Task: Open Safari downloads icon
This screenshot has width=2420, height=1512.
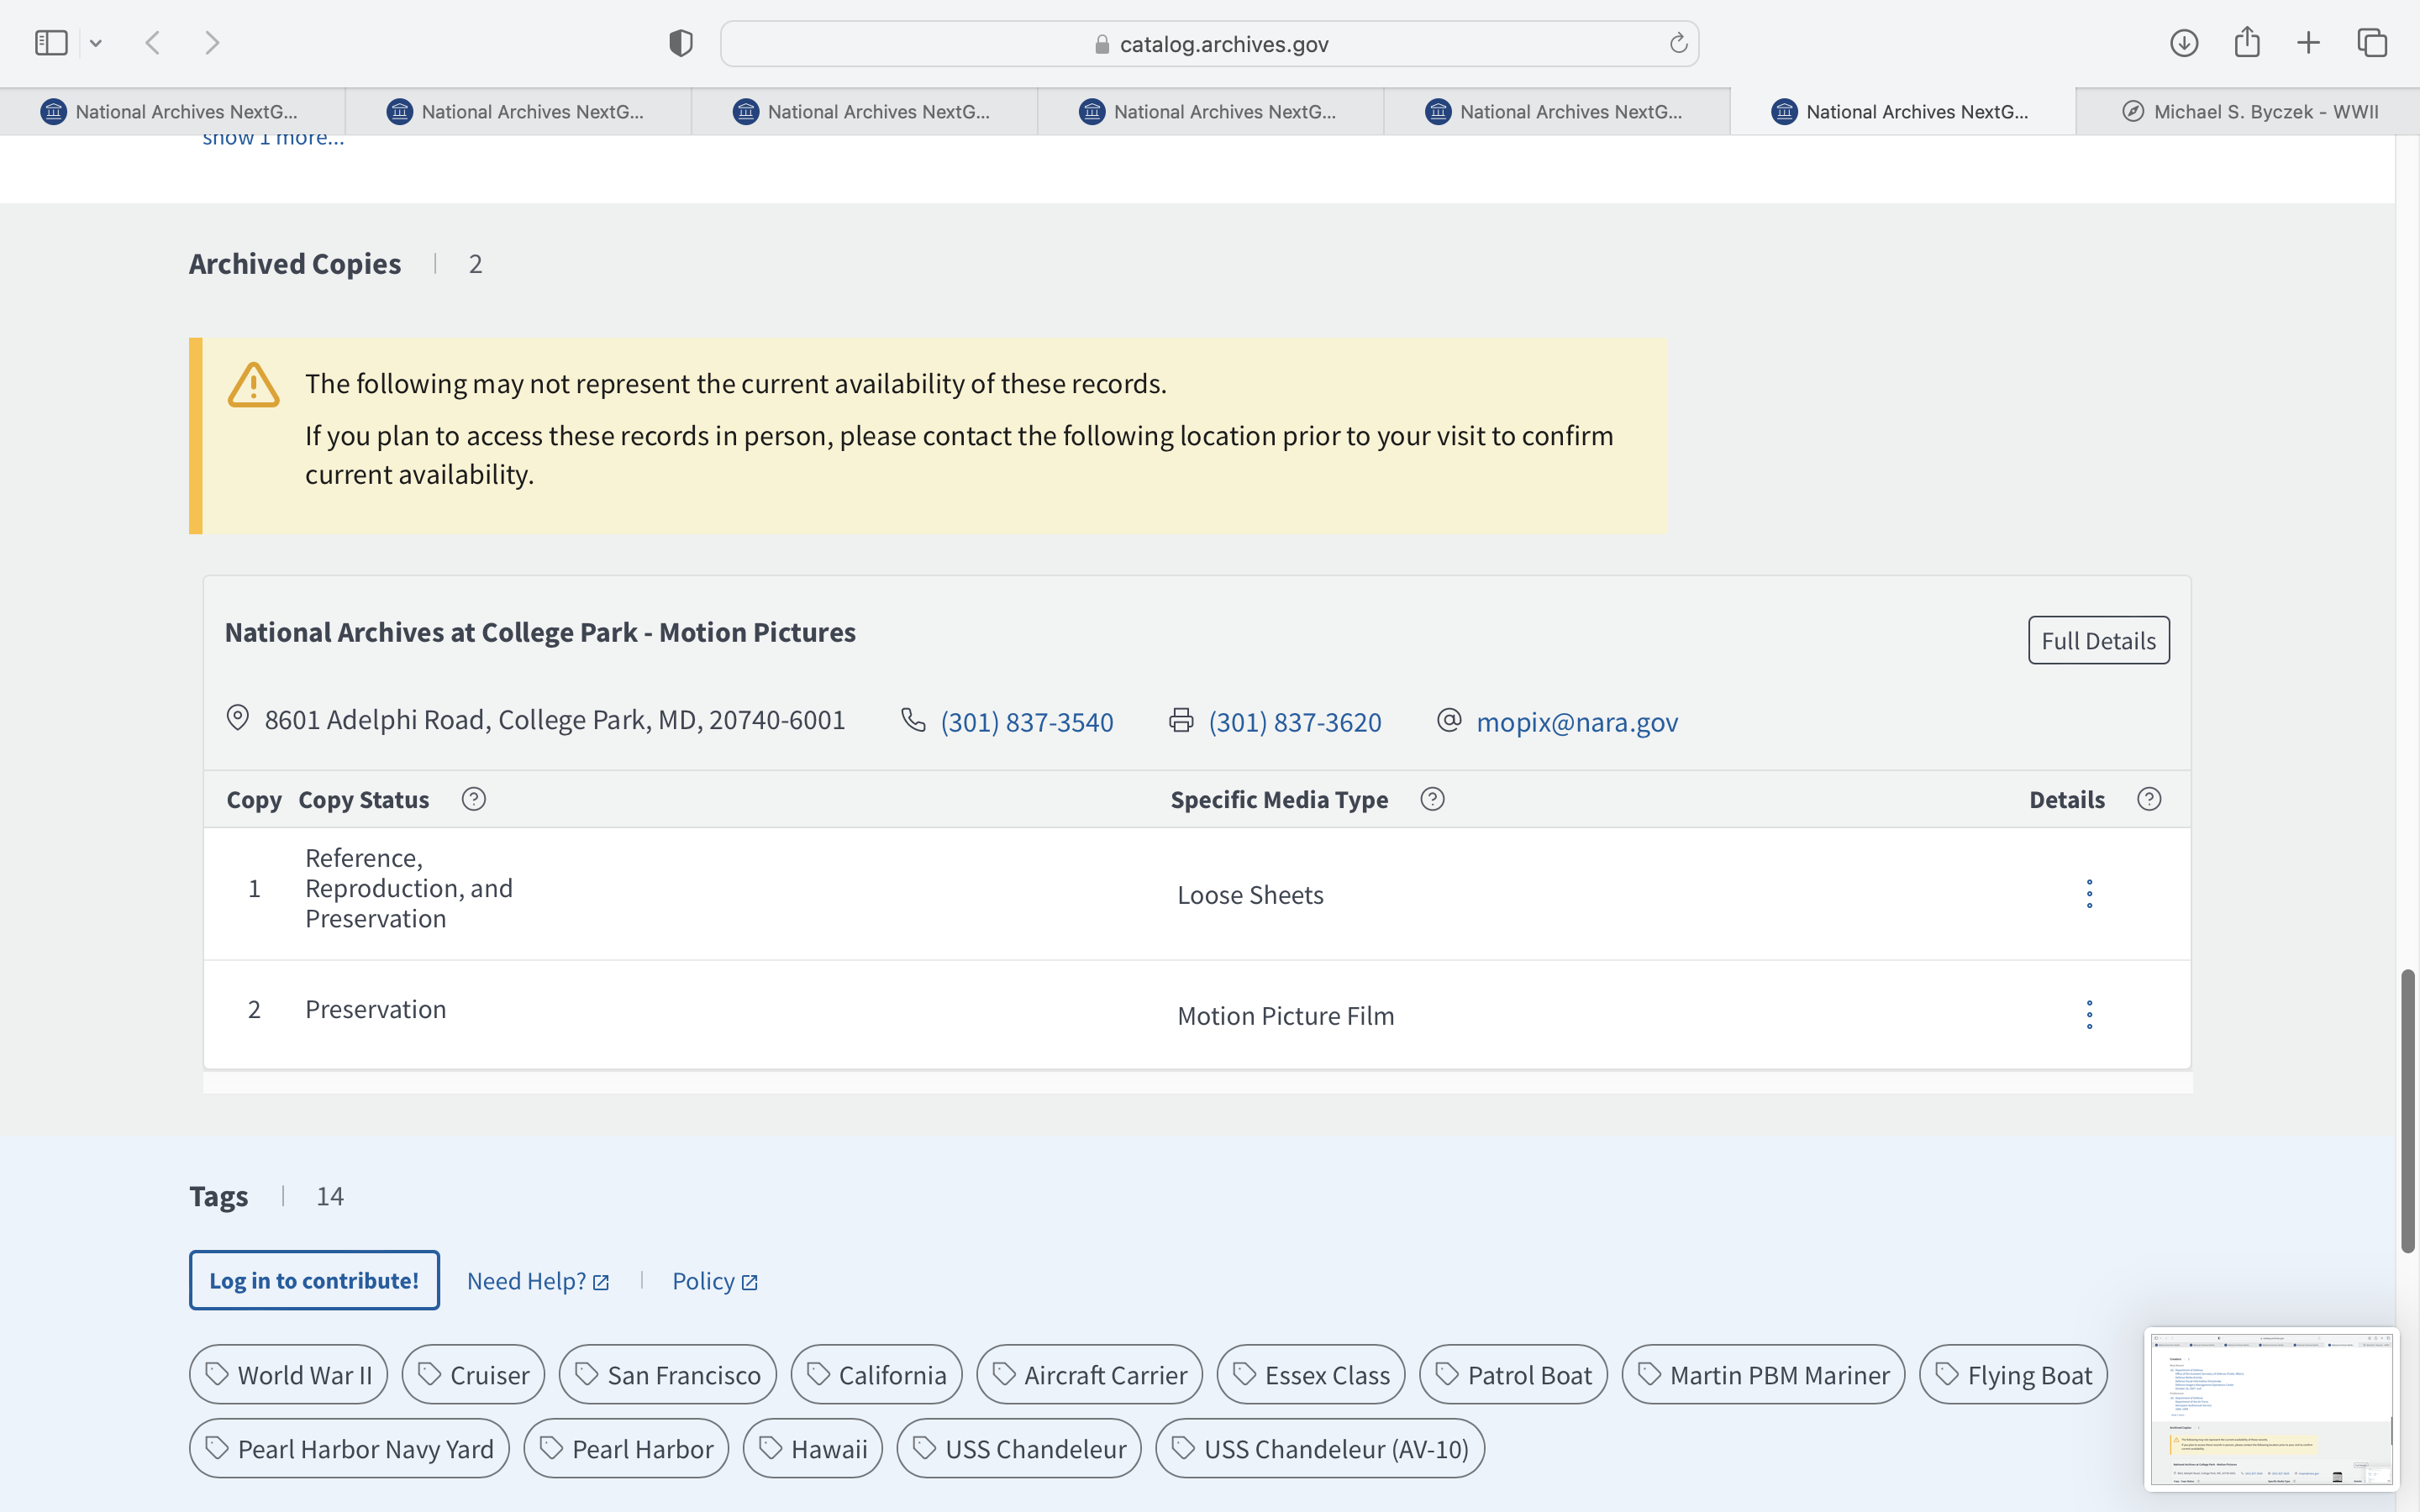Action: [x=2184, y=43]
